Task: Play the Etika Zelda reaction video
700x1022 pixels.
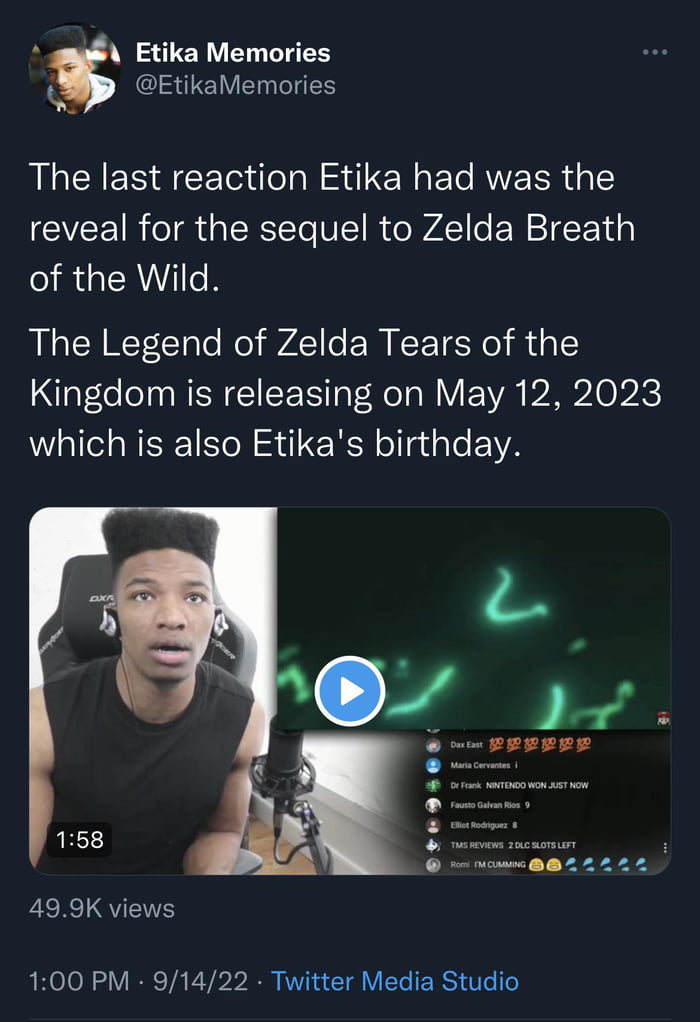Action: 350,687
